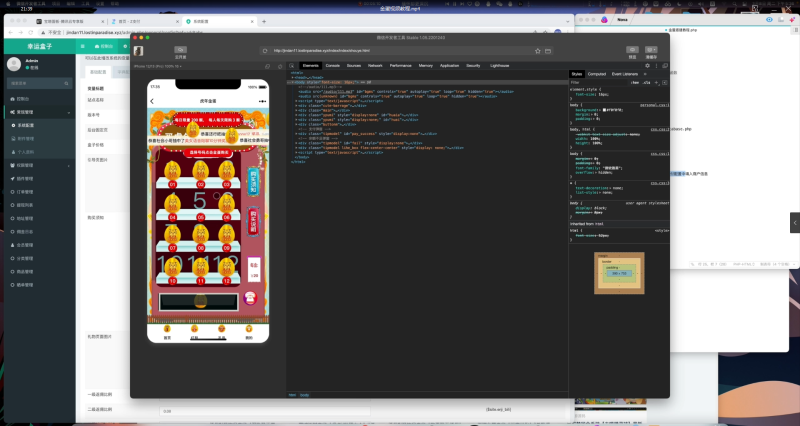Open the three-dot menu in the phone header
This screenshot has width=800, height=426.
[x=262, y=101]
